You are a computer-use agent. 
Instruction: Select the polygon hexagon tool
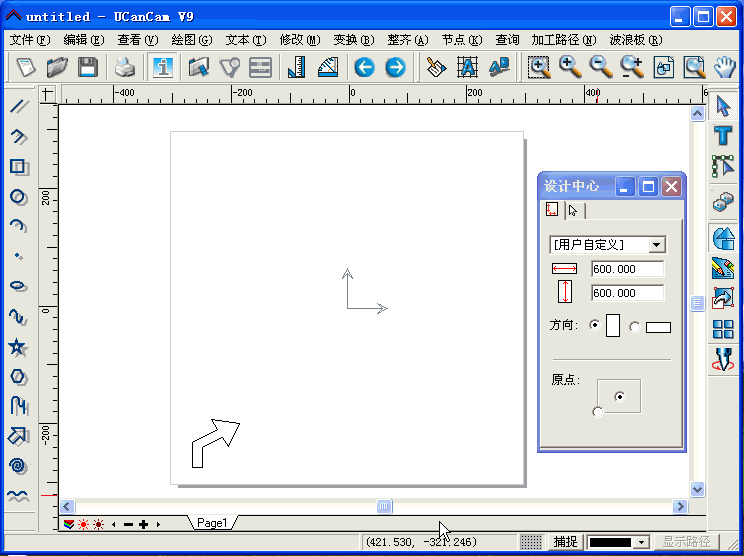tap(19, 377)
